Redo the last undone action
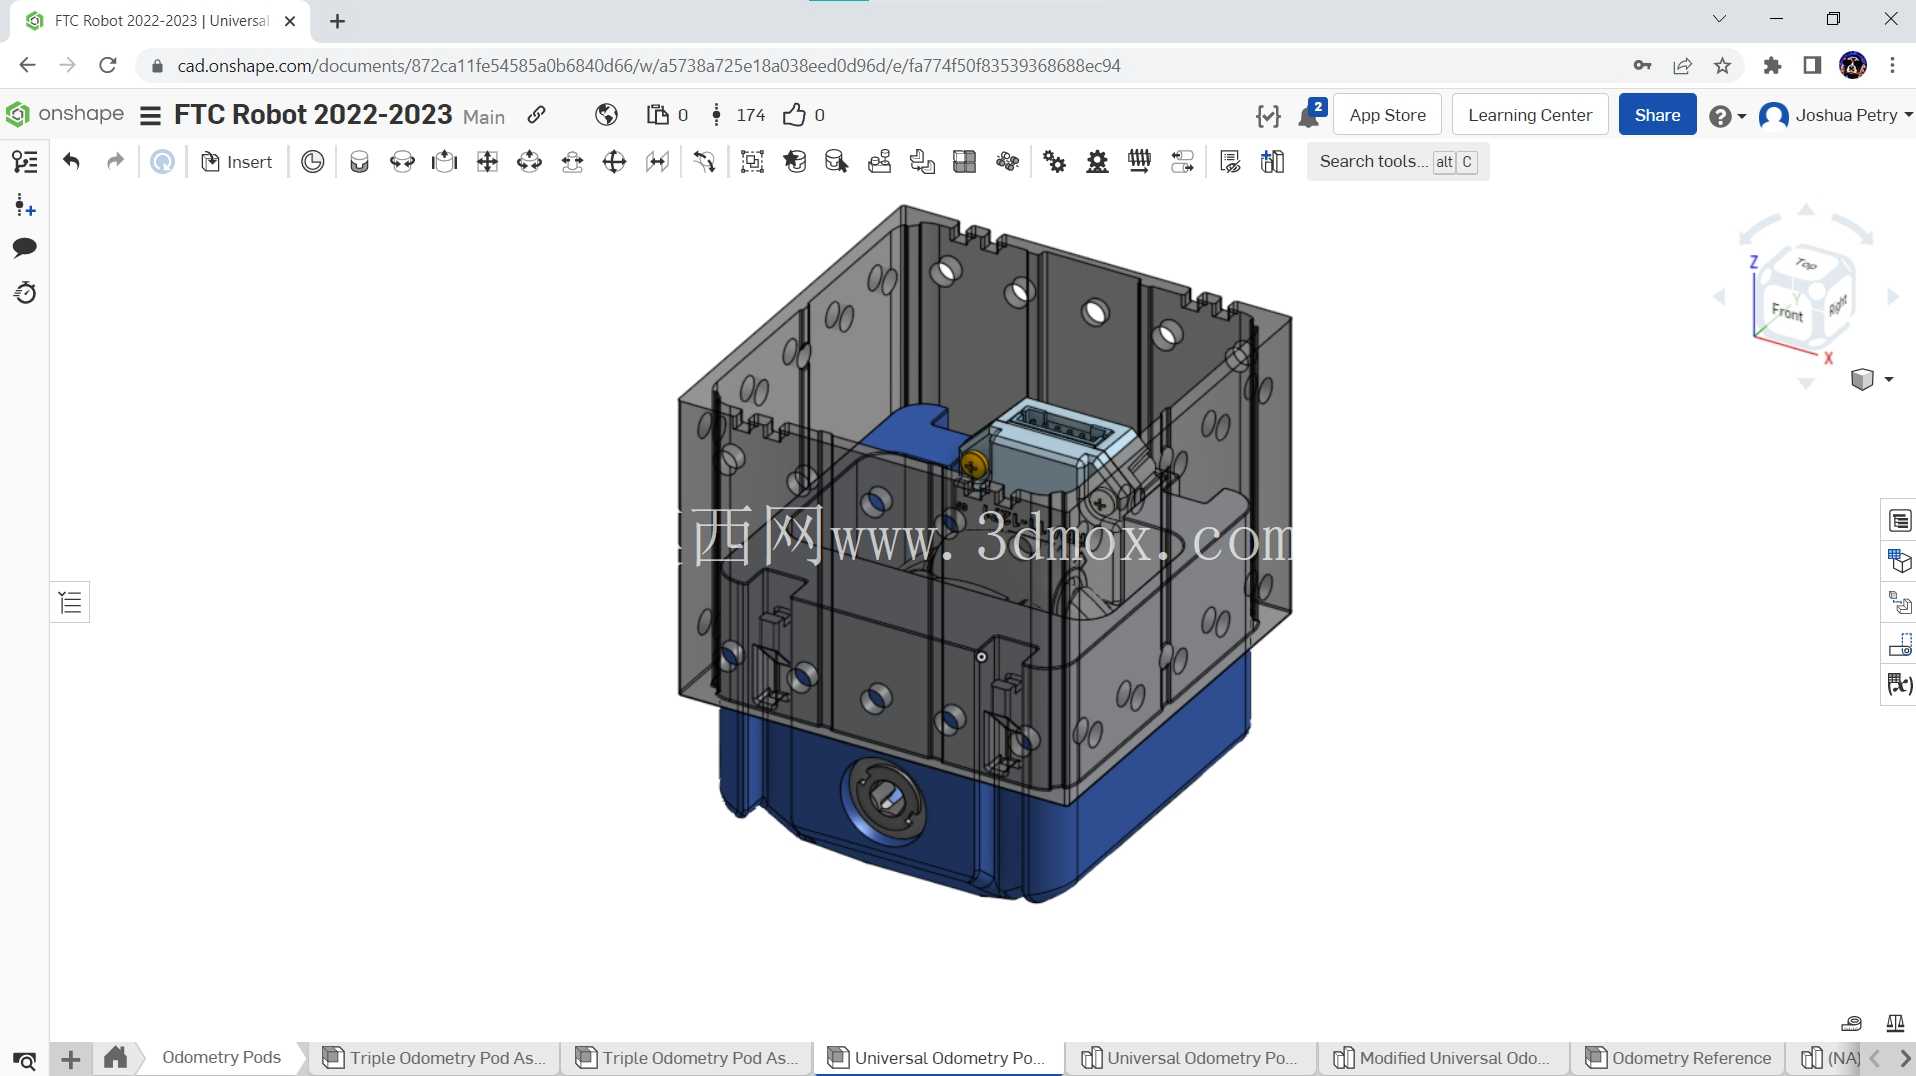The width and height of the screenshot is (1916, 1076). [115, 162]
